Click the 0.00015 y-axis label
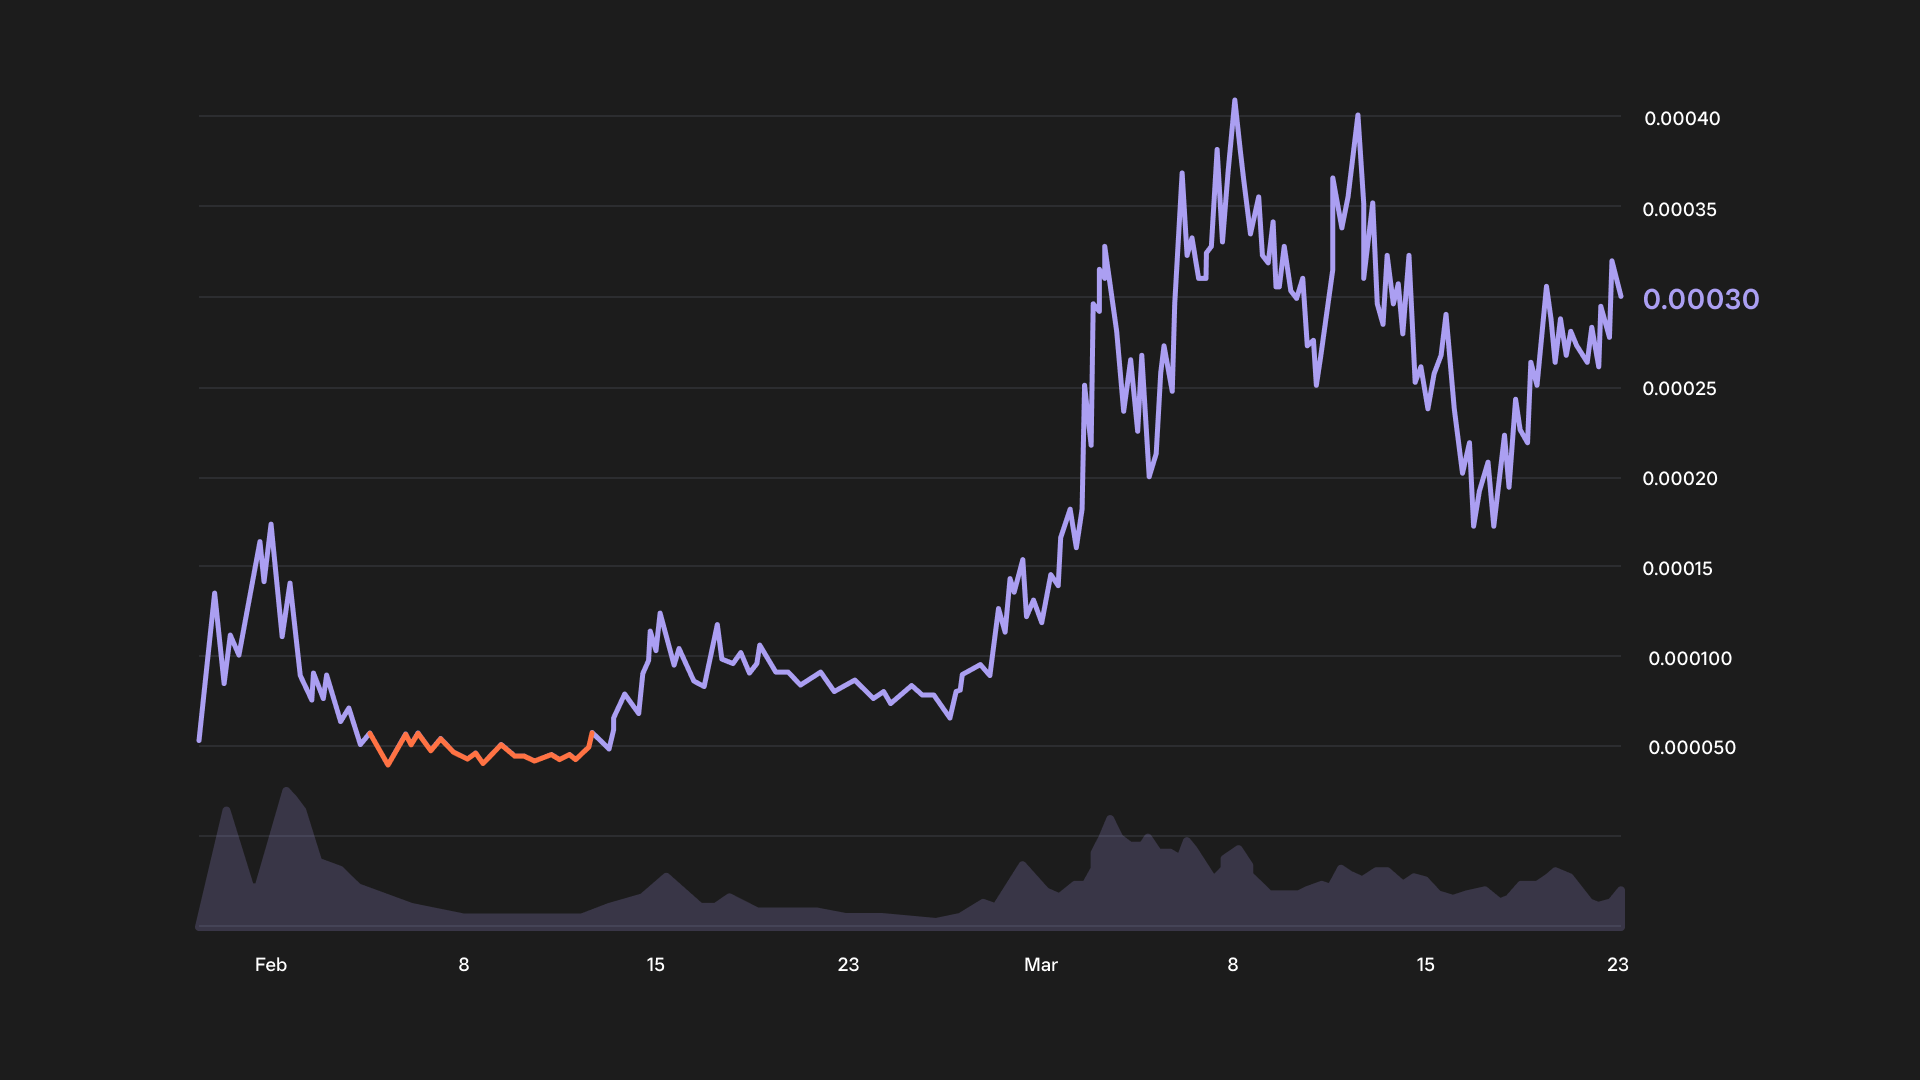Image resolution: width=1920 pixels, height=1080 pixels. pyautogui.click(x=1677, y=568)
